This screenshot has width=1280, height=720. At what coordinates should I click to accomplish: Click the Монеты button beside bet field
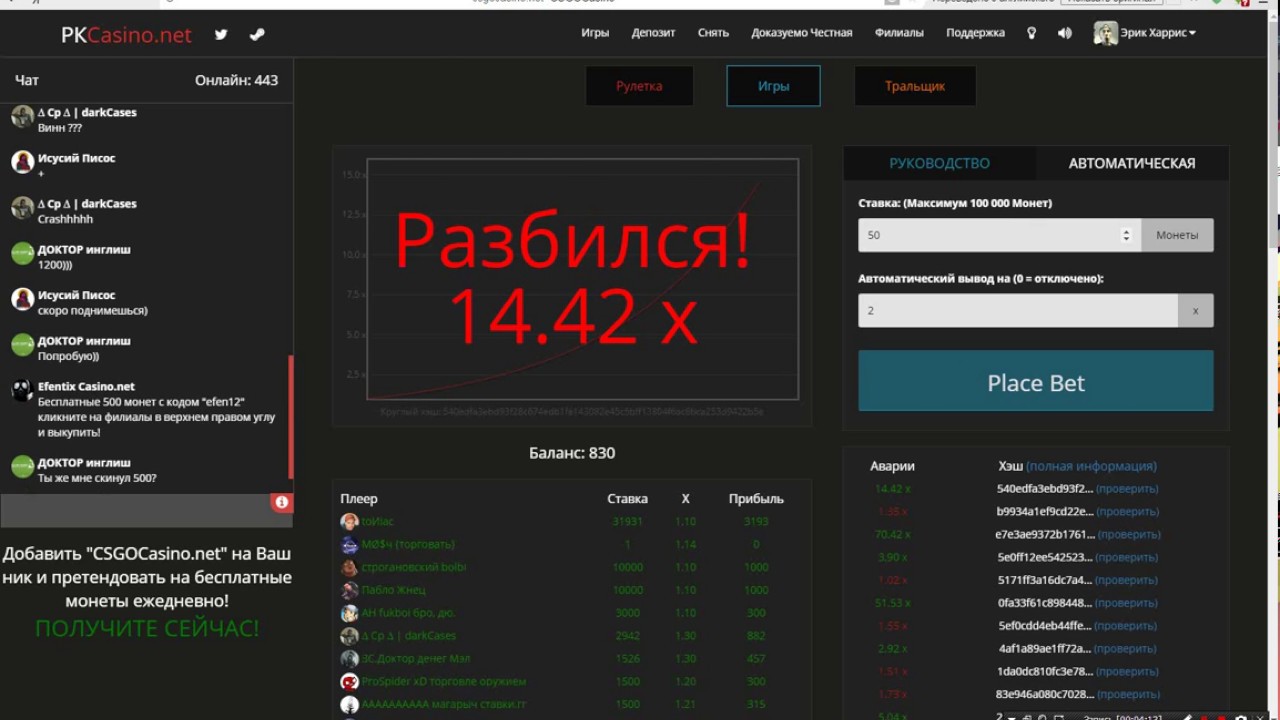pyautogui.click(x=1177, y=235)
